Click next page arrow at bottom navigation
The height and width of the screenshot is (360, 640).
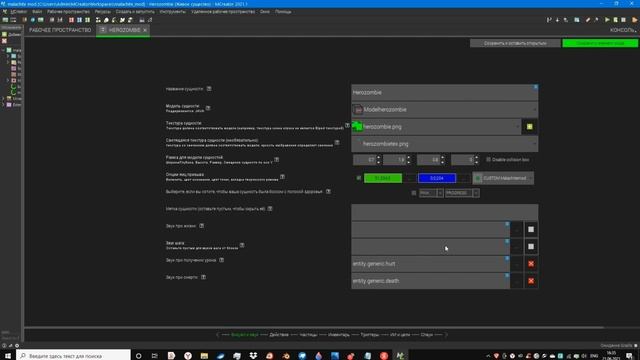(x=446, y=335)
